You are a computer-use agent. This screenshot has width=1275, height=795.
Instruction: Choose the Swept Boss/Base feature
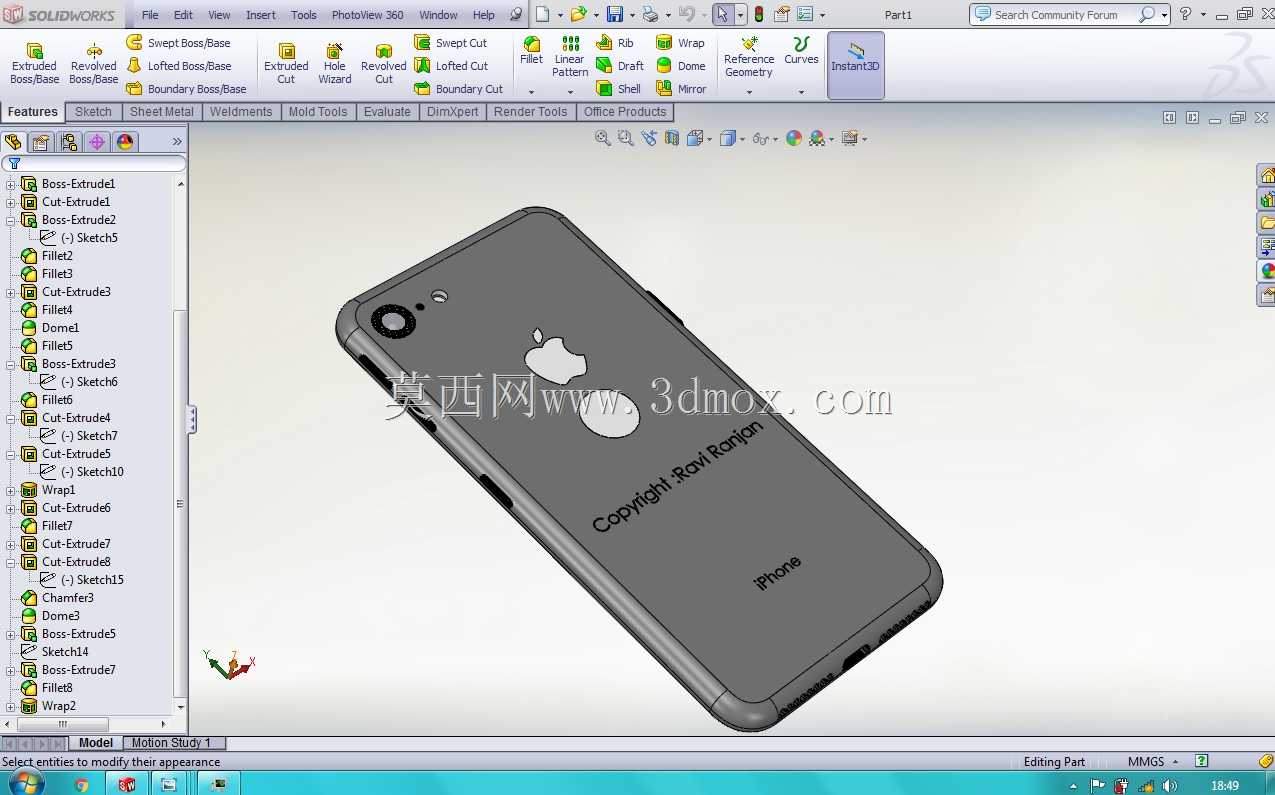coord(178,43)
